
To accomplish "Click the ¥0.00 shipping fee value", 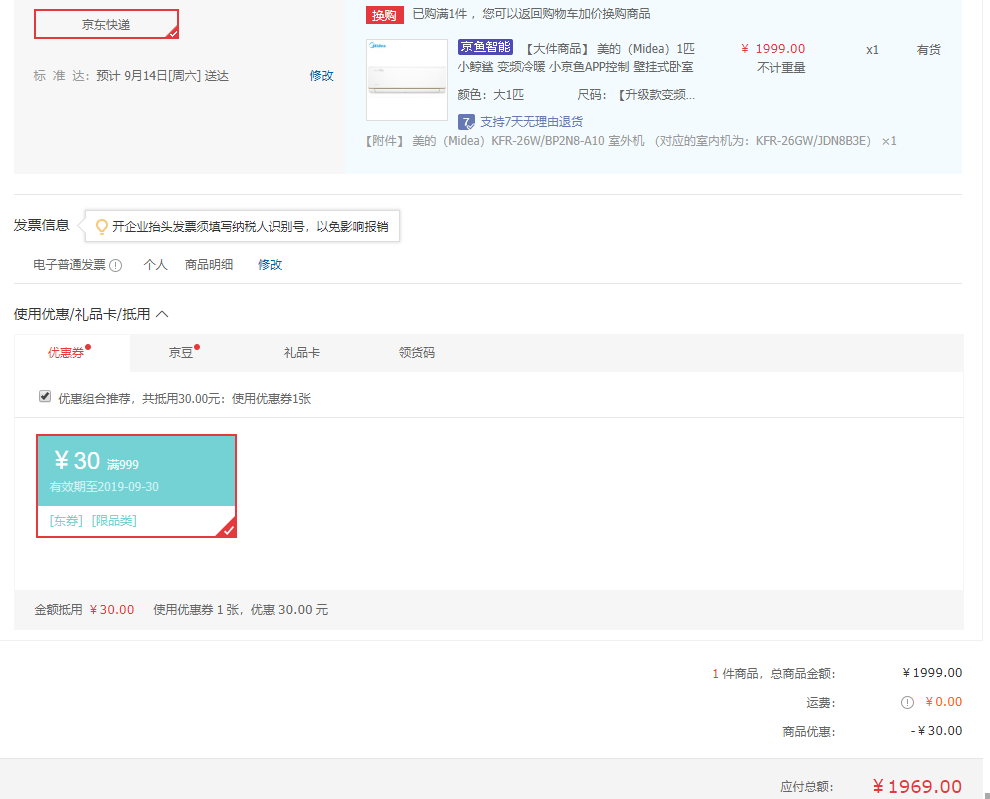I will click(944, 702).
